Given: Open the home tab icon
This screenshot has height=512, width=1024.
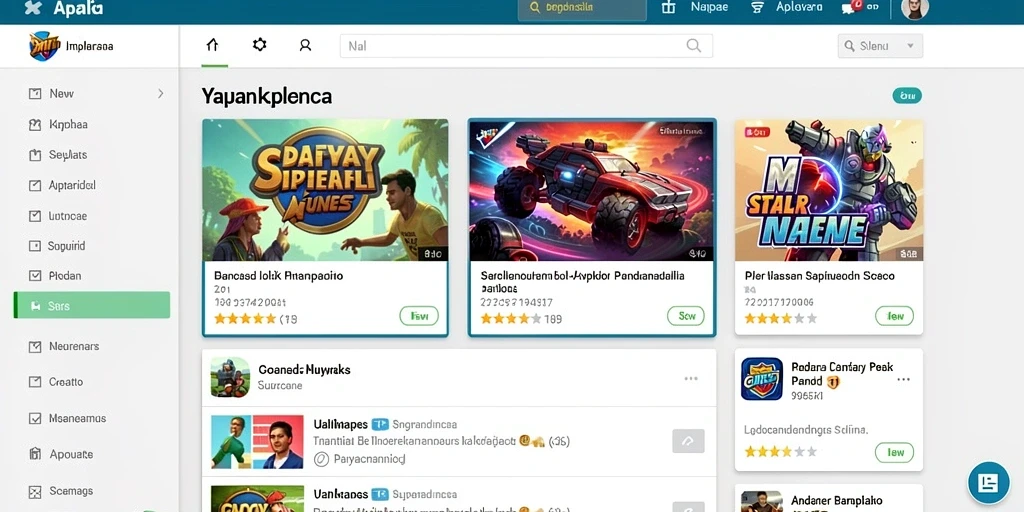Looking at the screenshot, I should 212,45.
